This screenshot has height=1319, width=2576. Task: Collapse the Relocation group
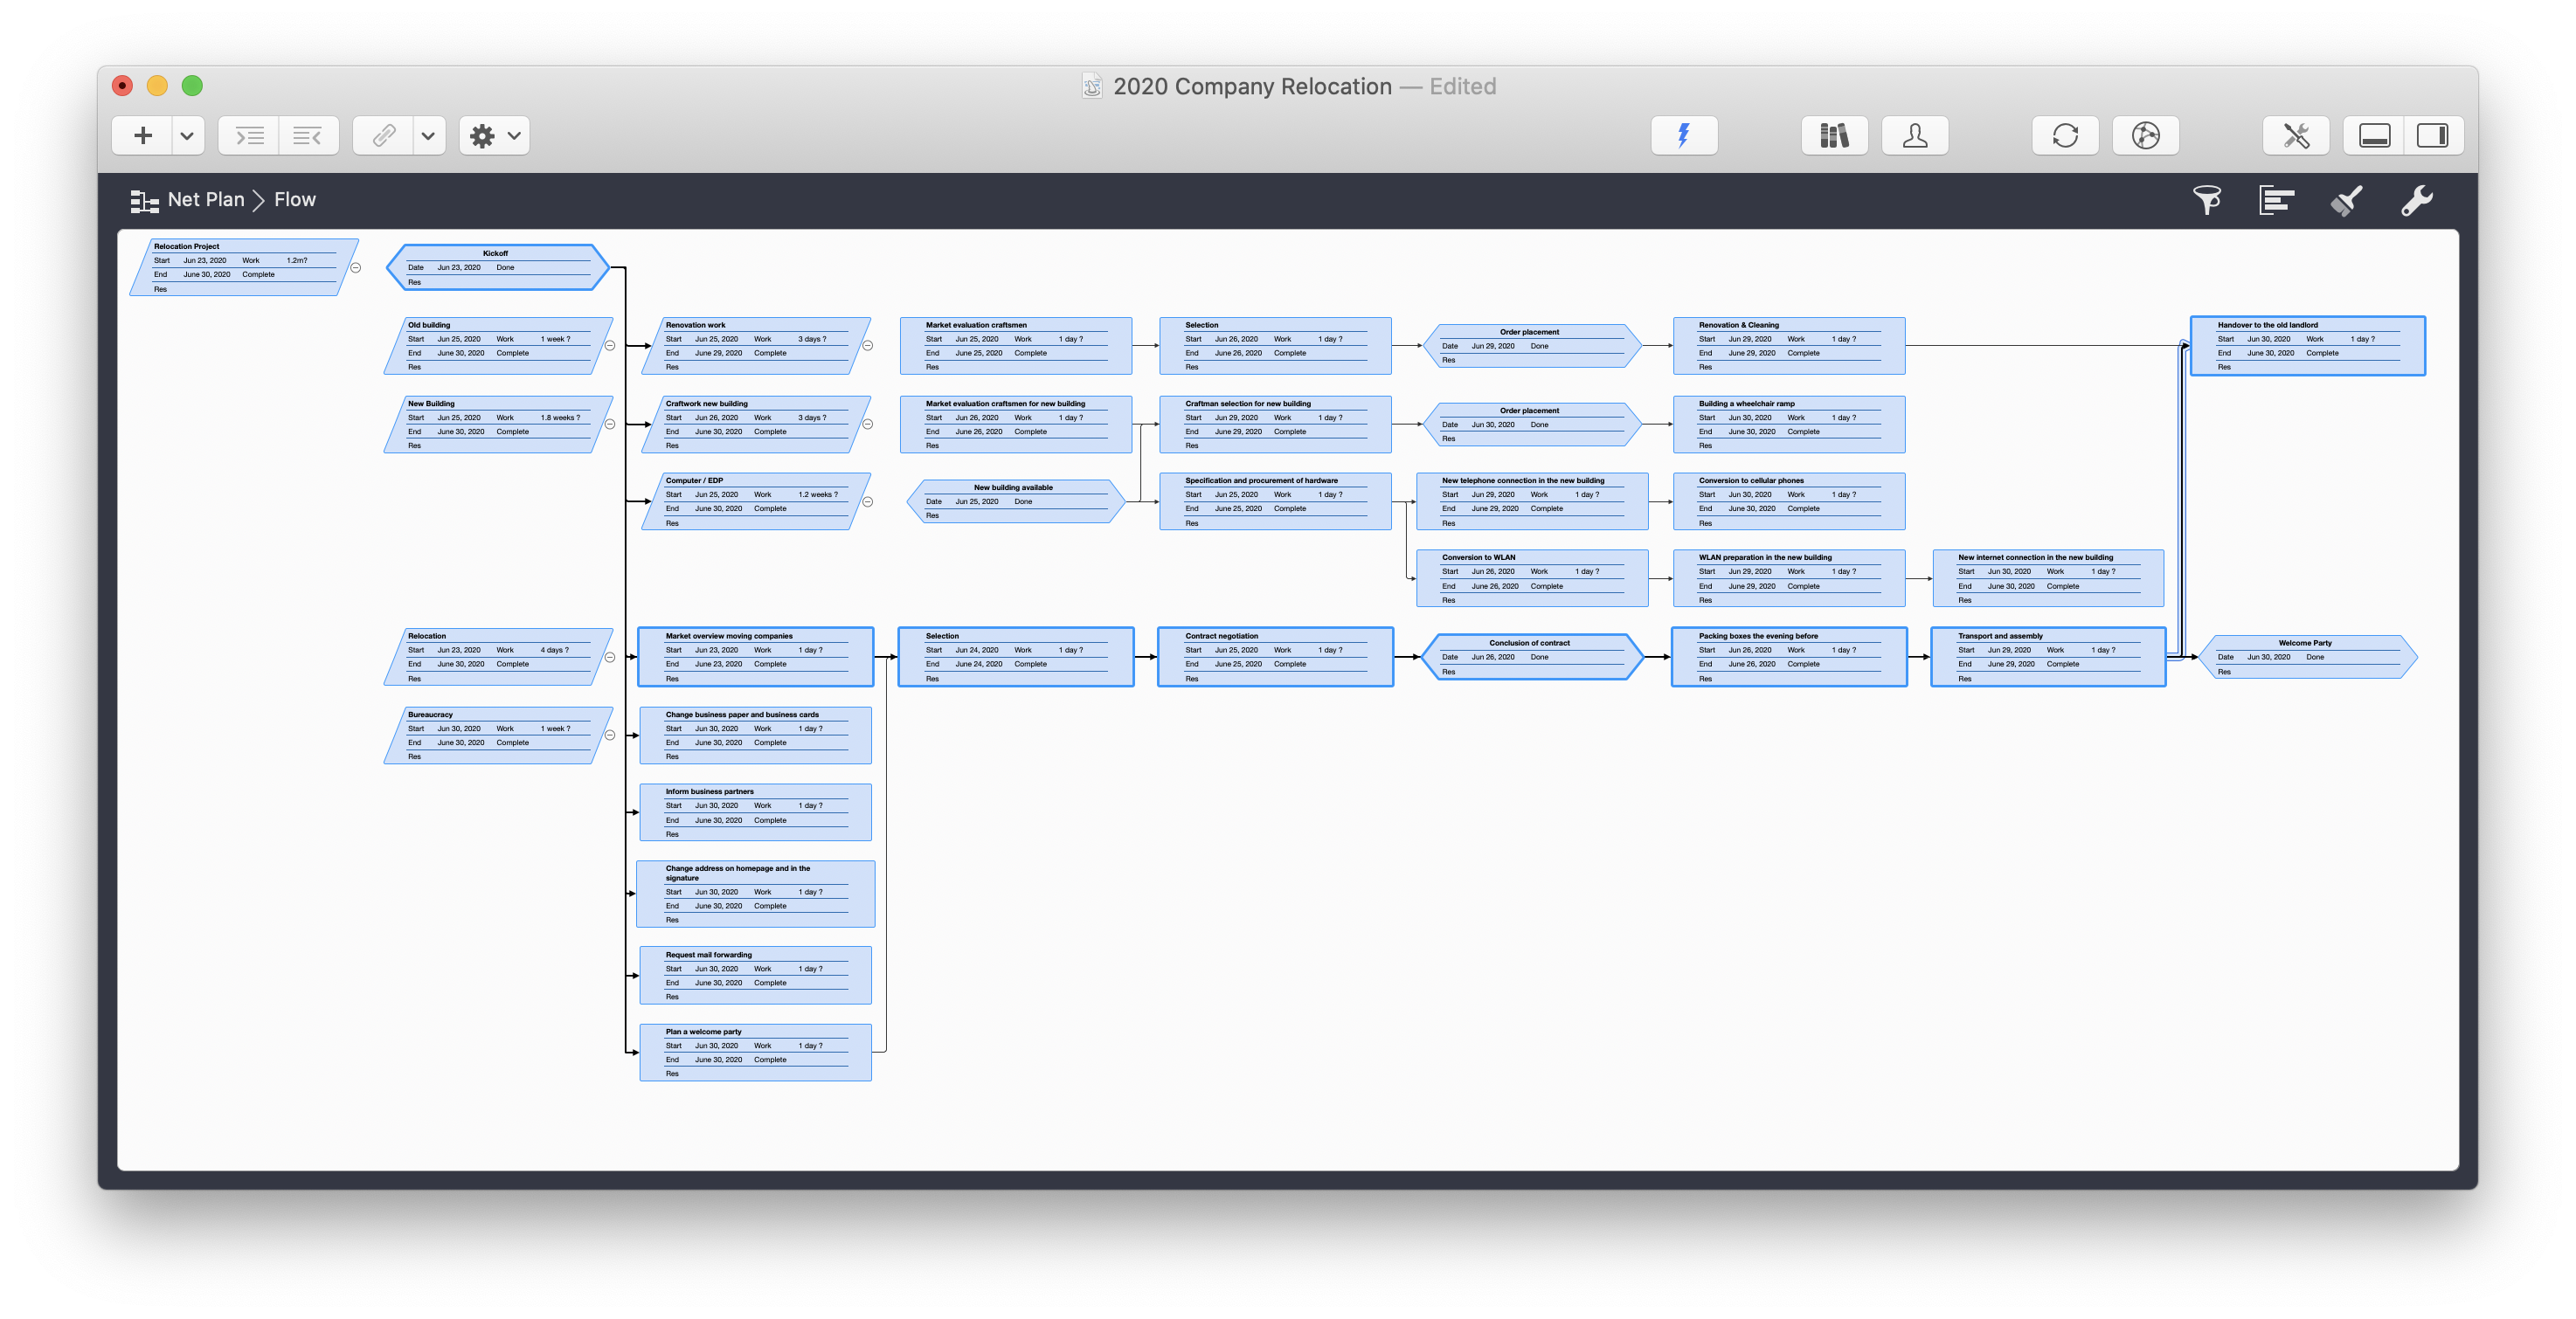(x=610, y=657)
